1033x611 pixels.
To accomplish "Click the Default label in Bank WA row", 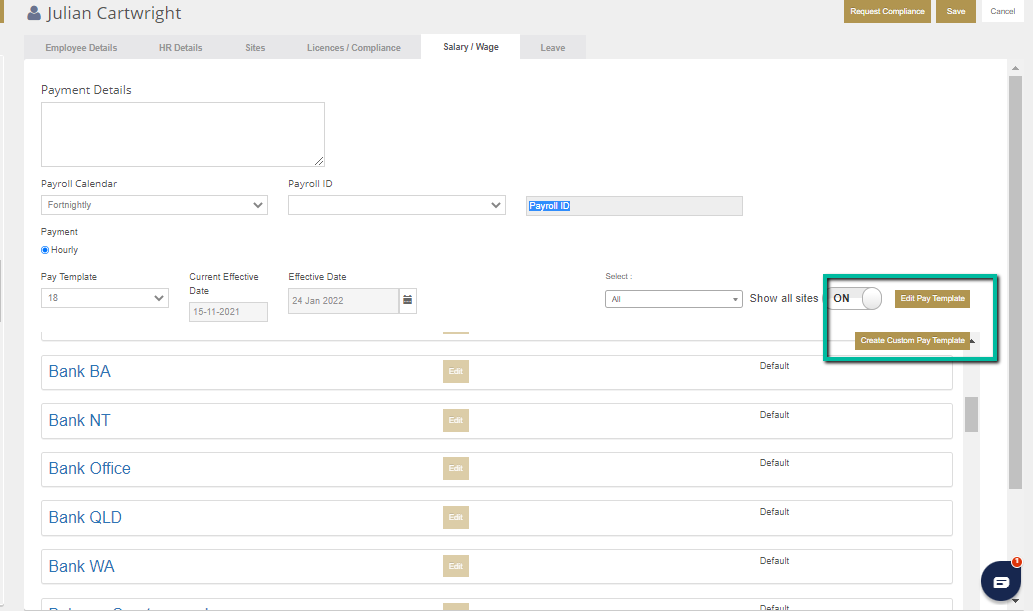I will [774, 560].
